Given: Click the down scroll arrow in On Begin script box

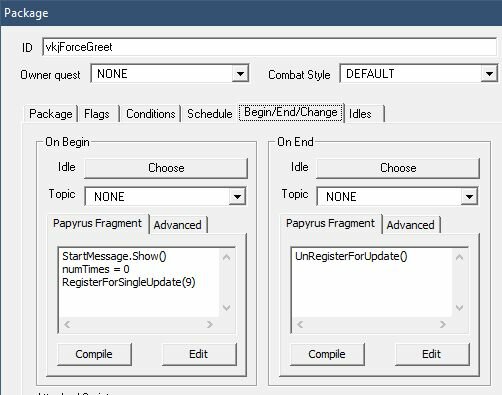Looking at the screenshot, I should (x=227, y=308).
